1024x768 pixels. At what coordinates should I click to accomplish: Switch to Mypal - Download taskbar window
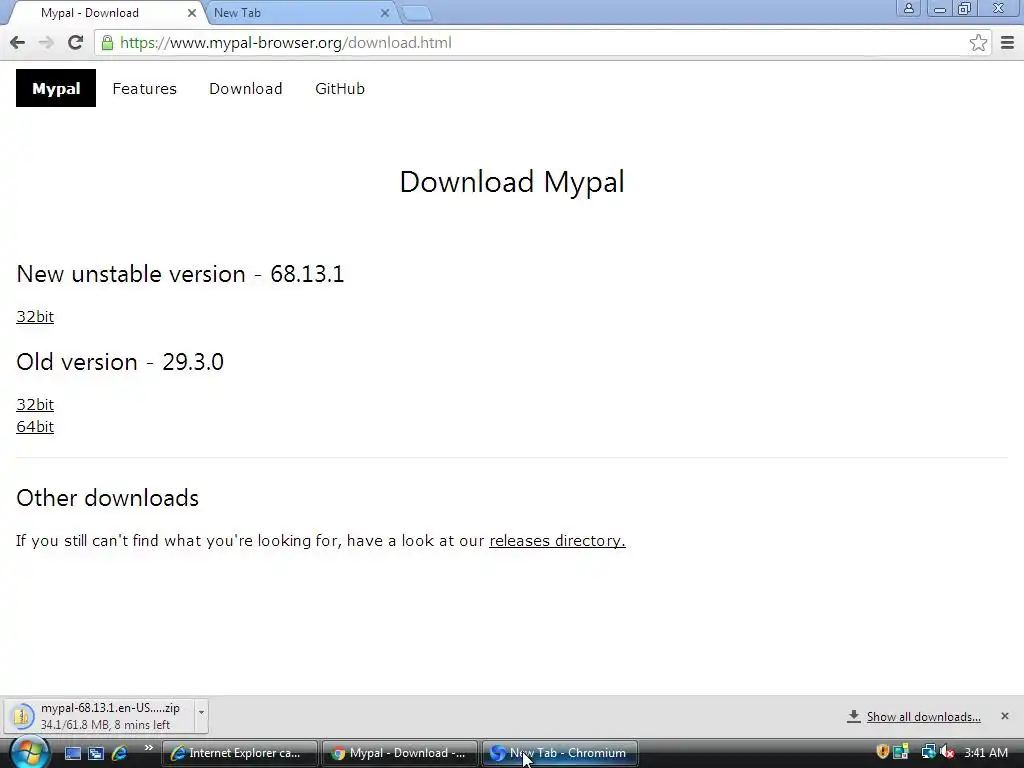coord(400,753)
